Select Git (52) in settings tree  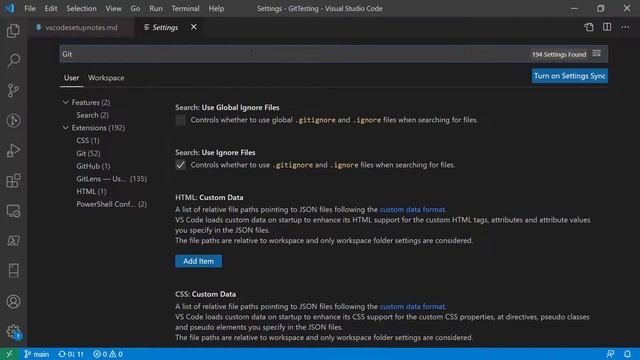click(x=88, y=153)
